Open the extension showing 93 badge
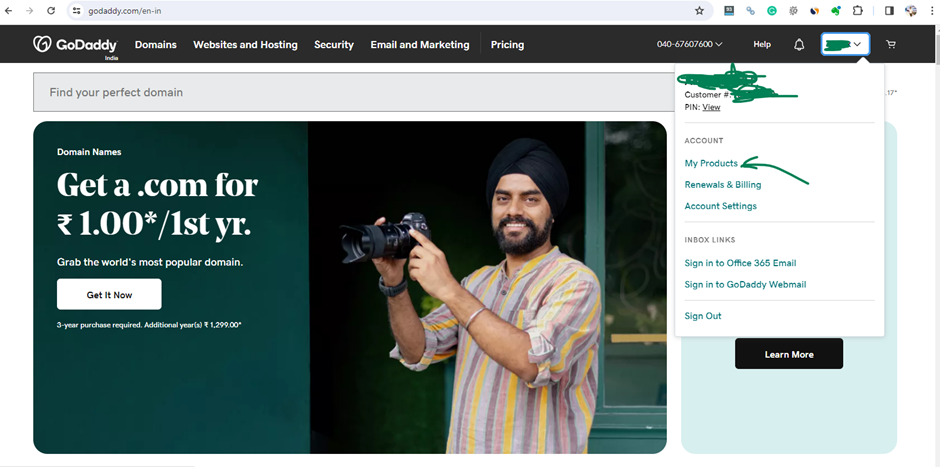 (x=729, y=11)
